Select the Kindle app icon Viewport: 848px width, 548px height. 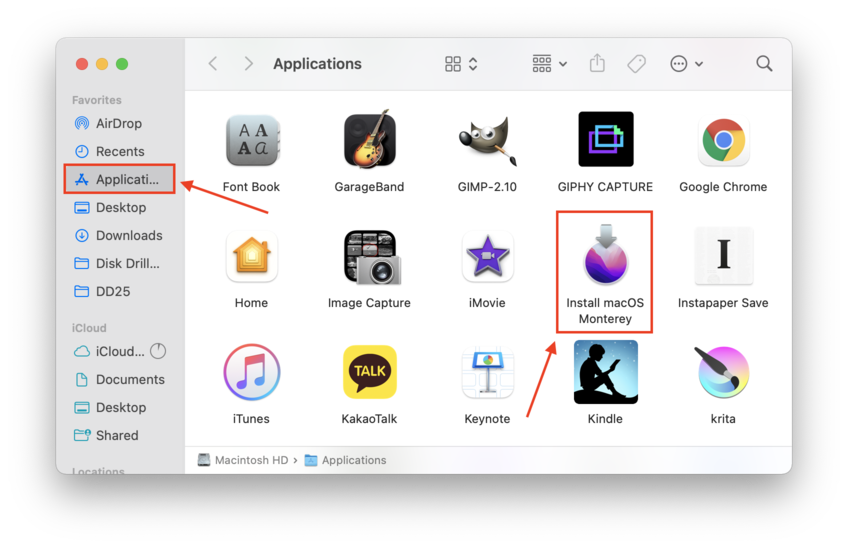click(605, 372)
